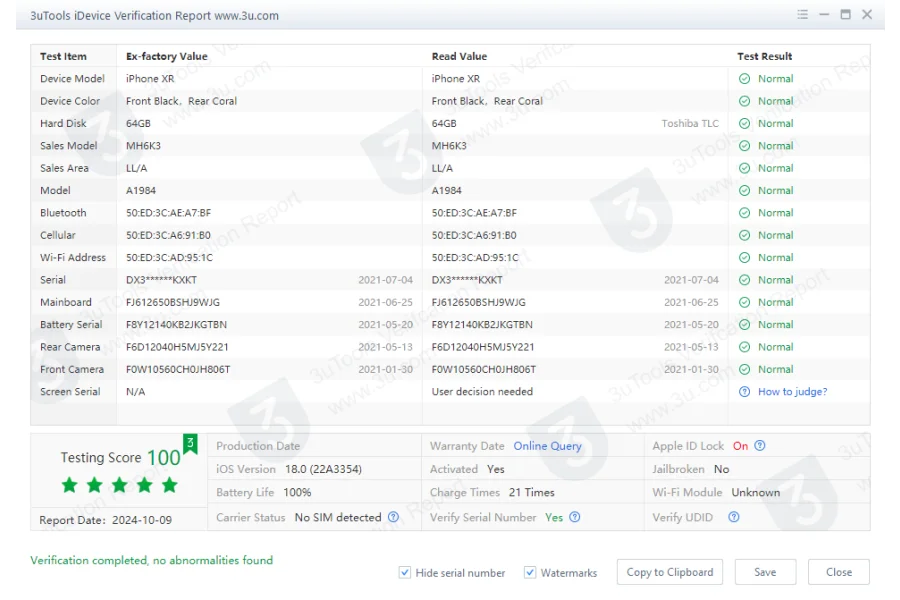Click green check icon in Sales Area row
This screenshot has width=900, height=600.
pyautogui.click(x=744, y=168)
